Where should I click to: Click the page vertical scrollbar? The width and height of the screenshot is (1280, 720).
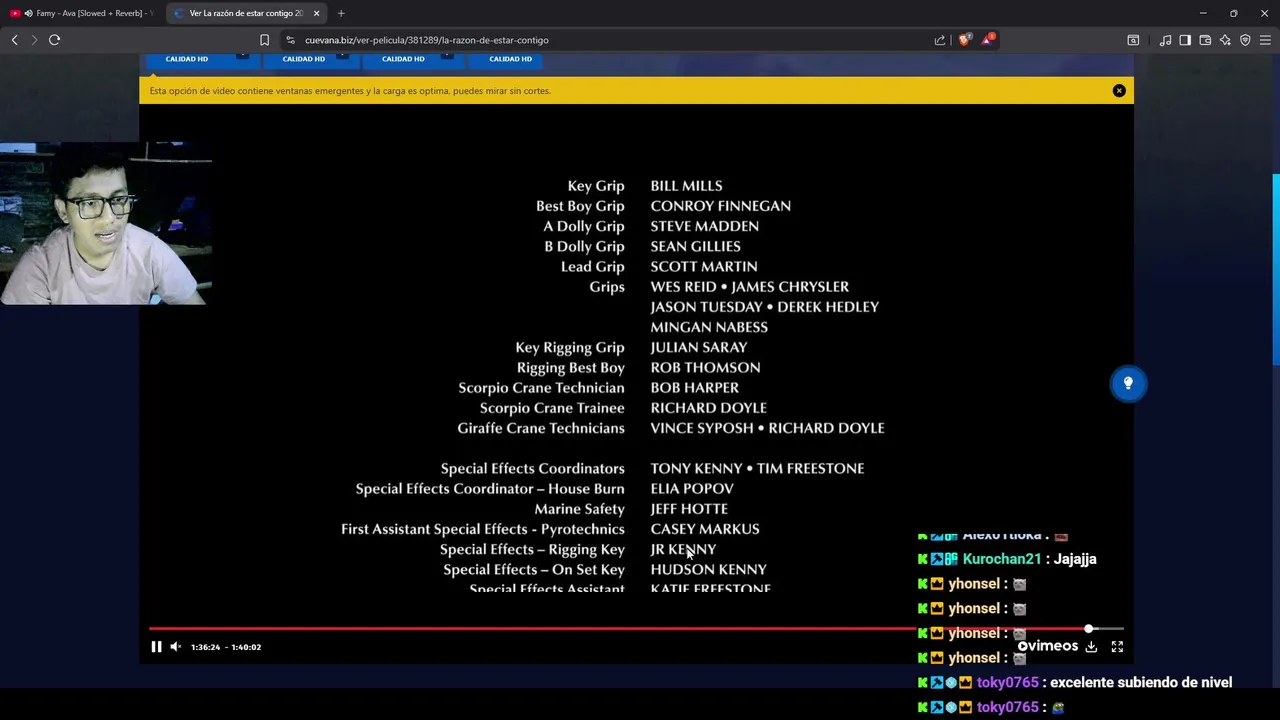(x=1275, y=270)
